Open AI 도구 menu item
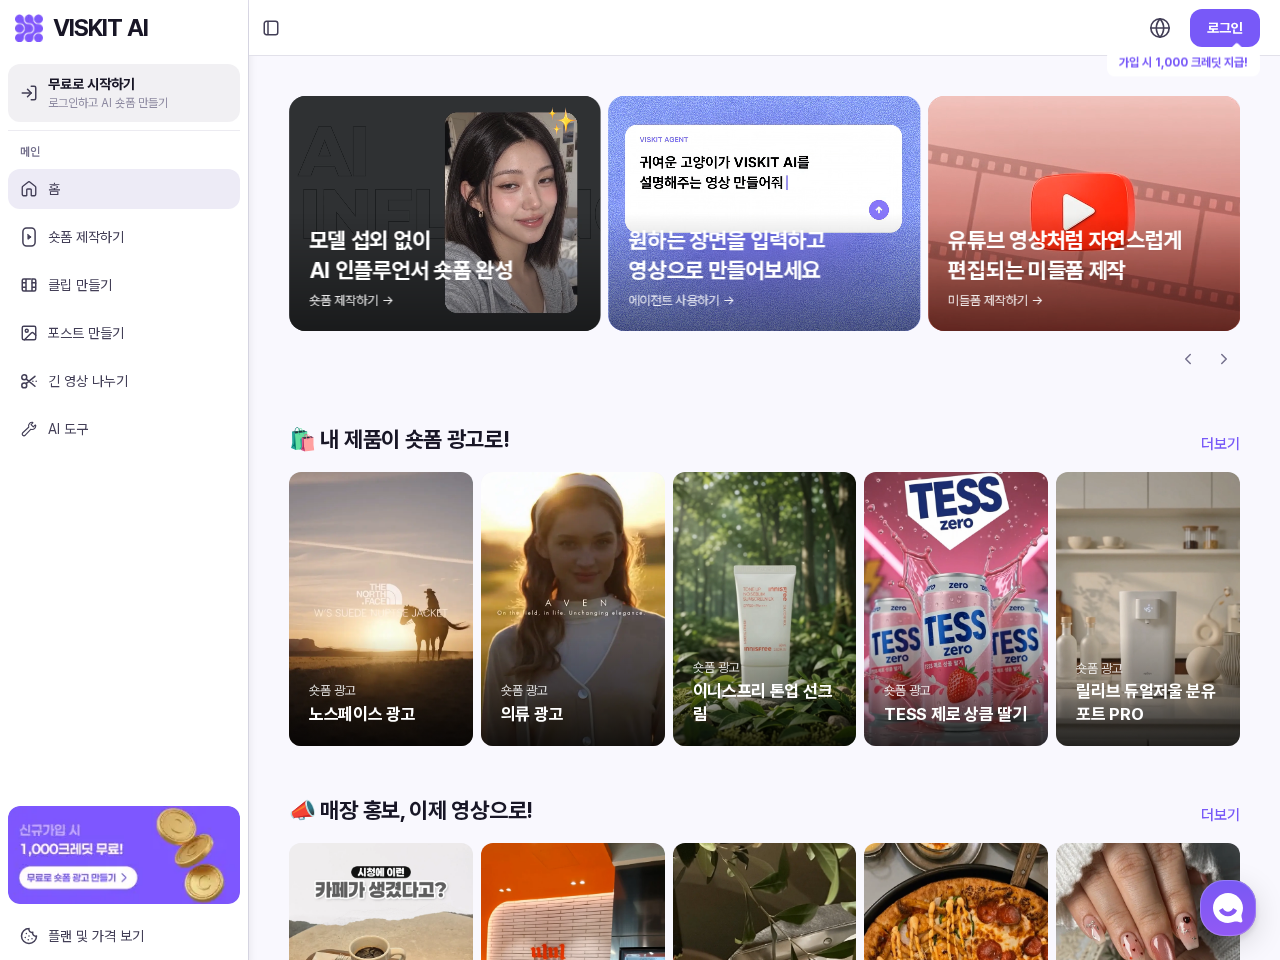 124,429
